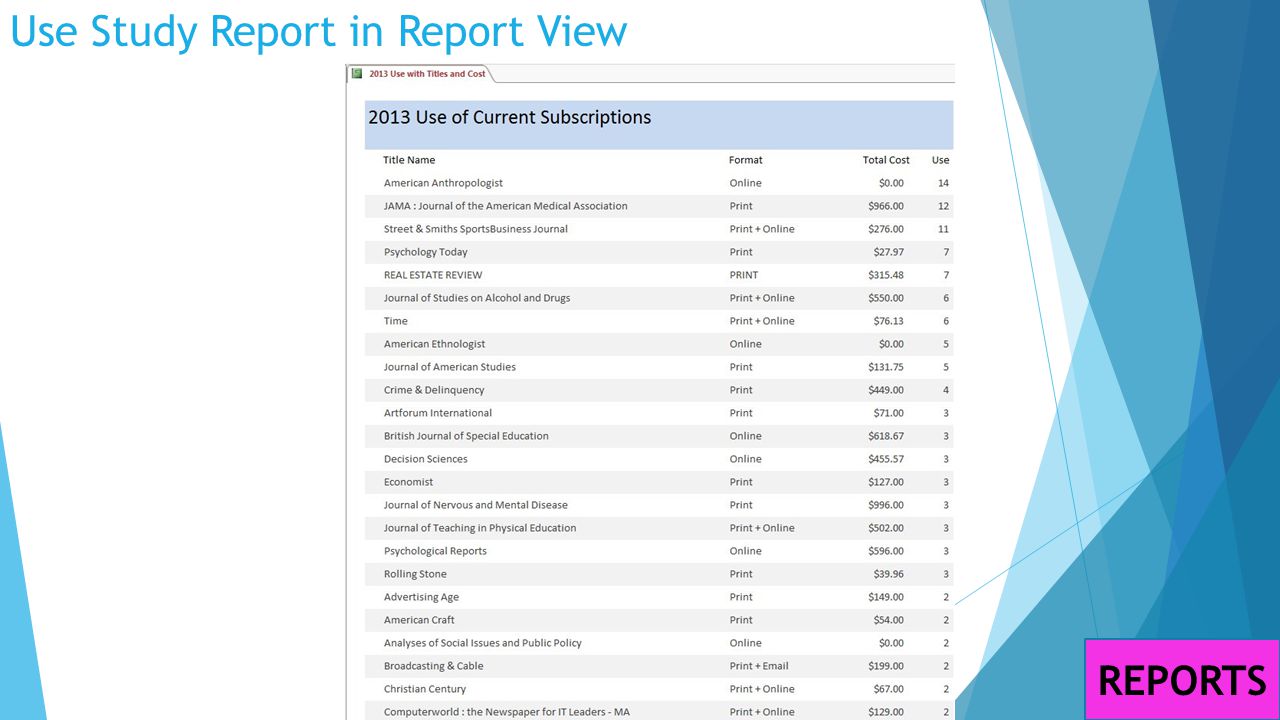Click the $550.00 cost value
This screenshot has height=720, width=1280.
(x=886, y=298)
